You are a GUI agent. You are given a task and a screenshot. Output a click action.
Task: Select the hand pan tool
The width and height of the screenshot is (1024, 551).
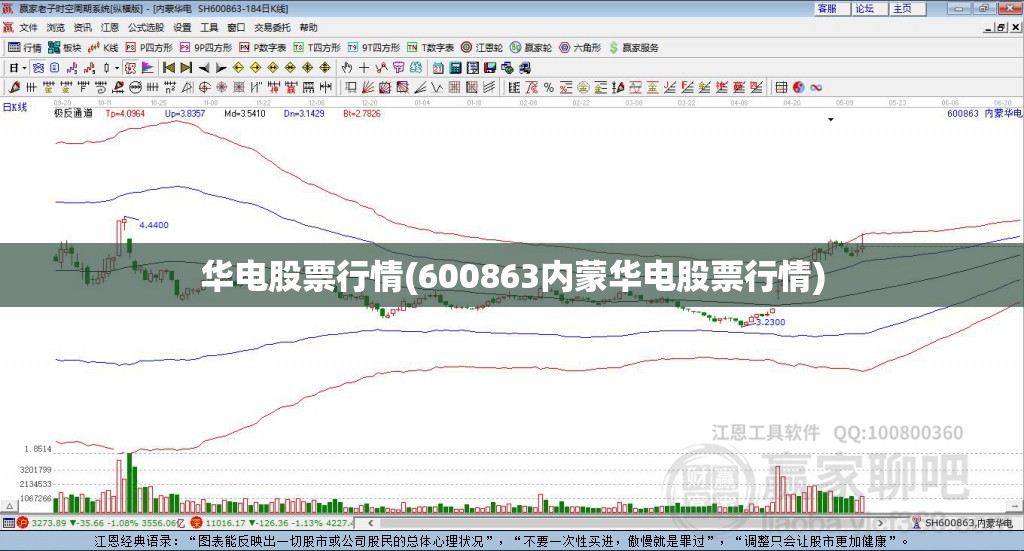(347, 68)
